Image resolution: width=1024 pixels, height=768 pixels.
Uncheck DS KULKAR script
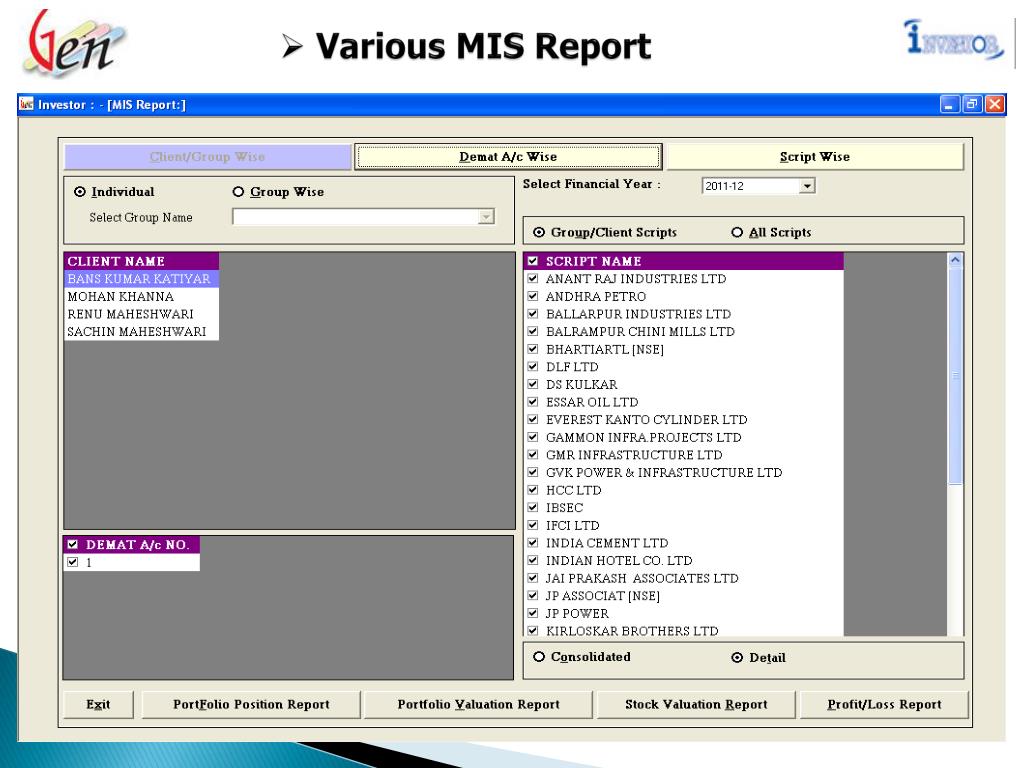(533, 385)
